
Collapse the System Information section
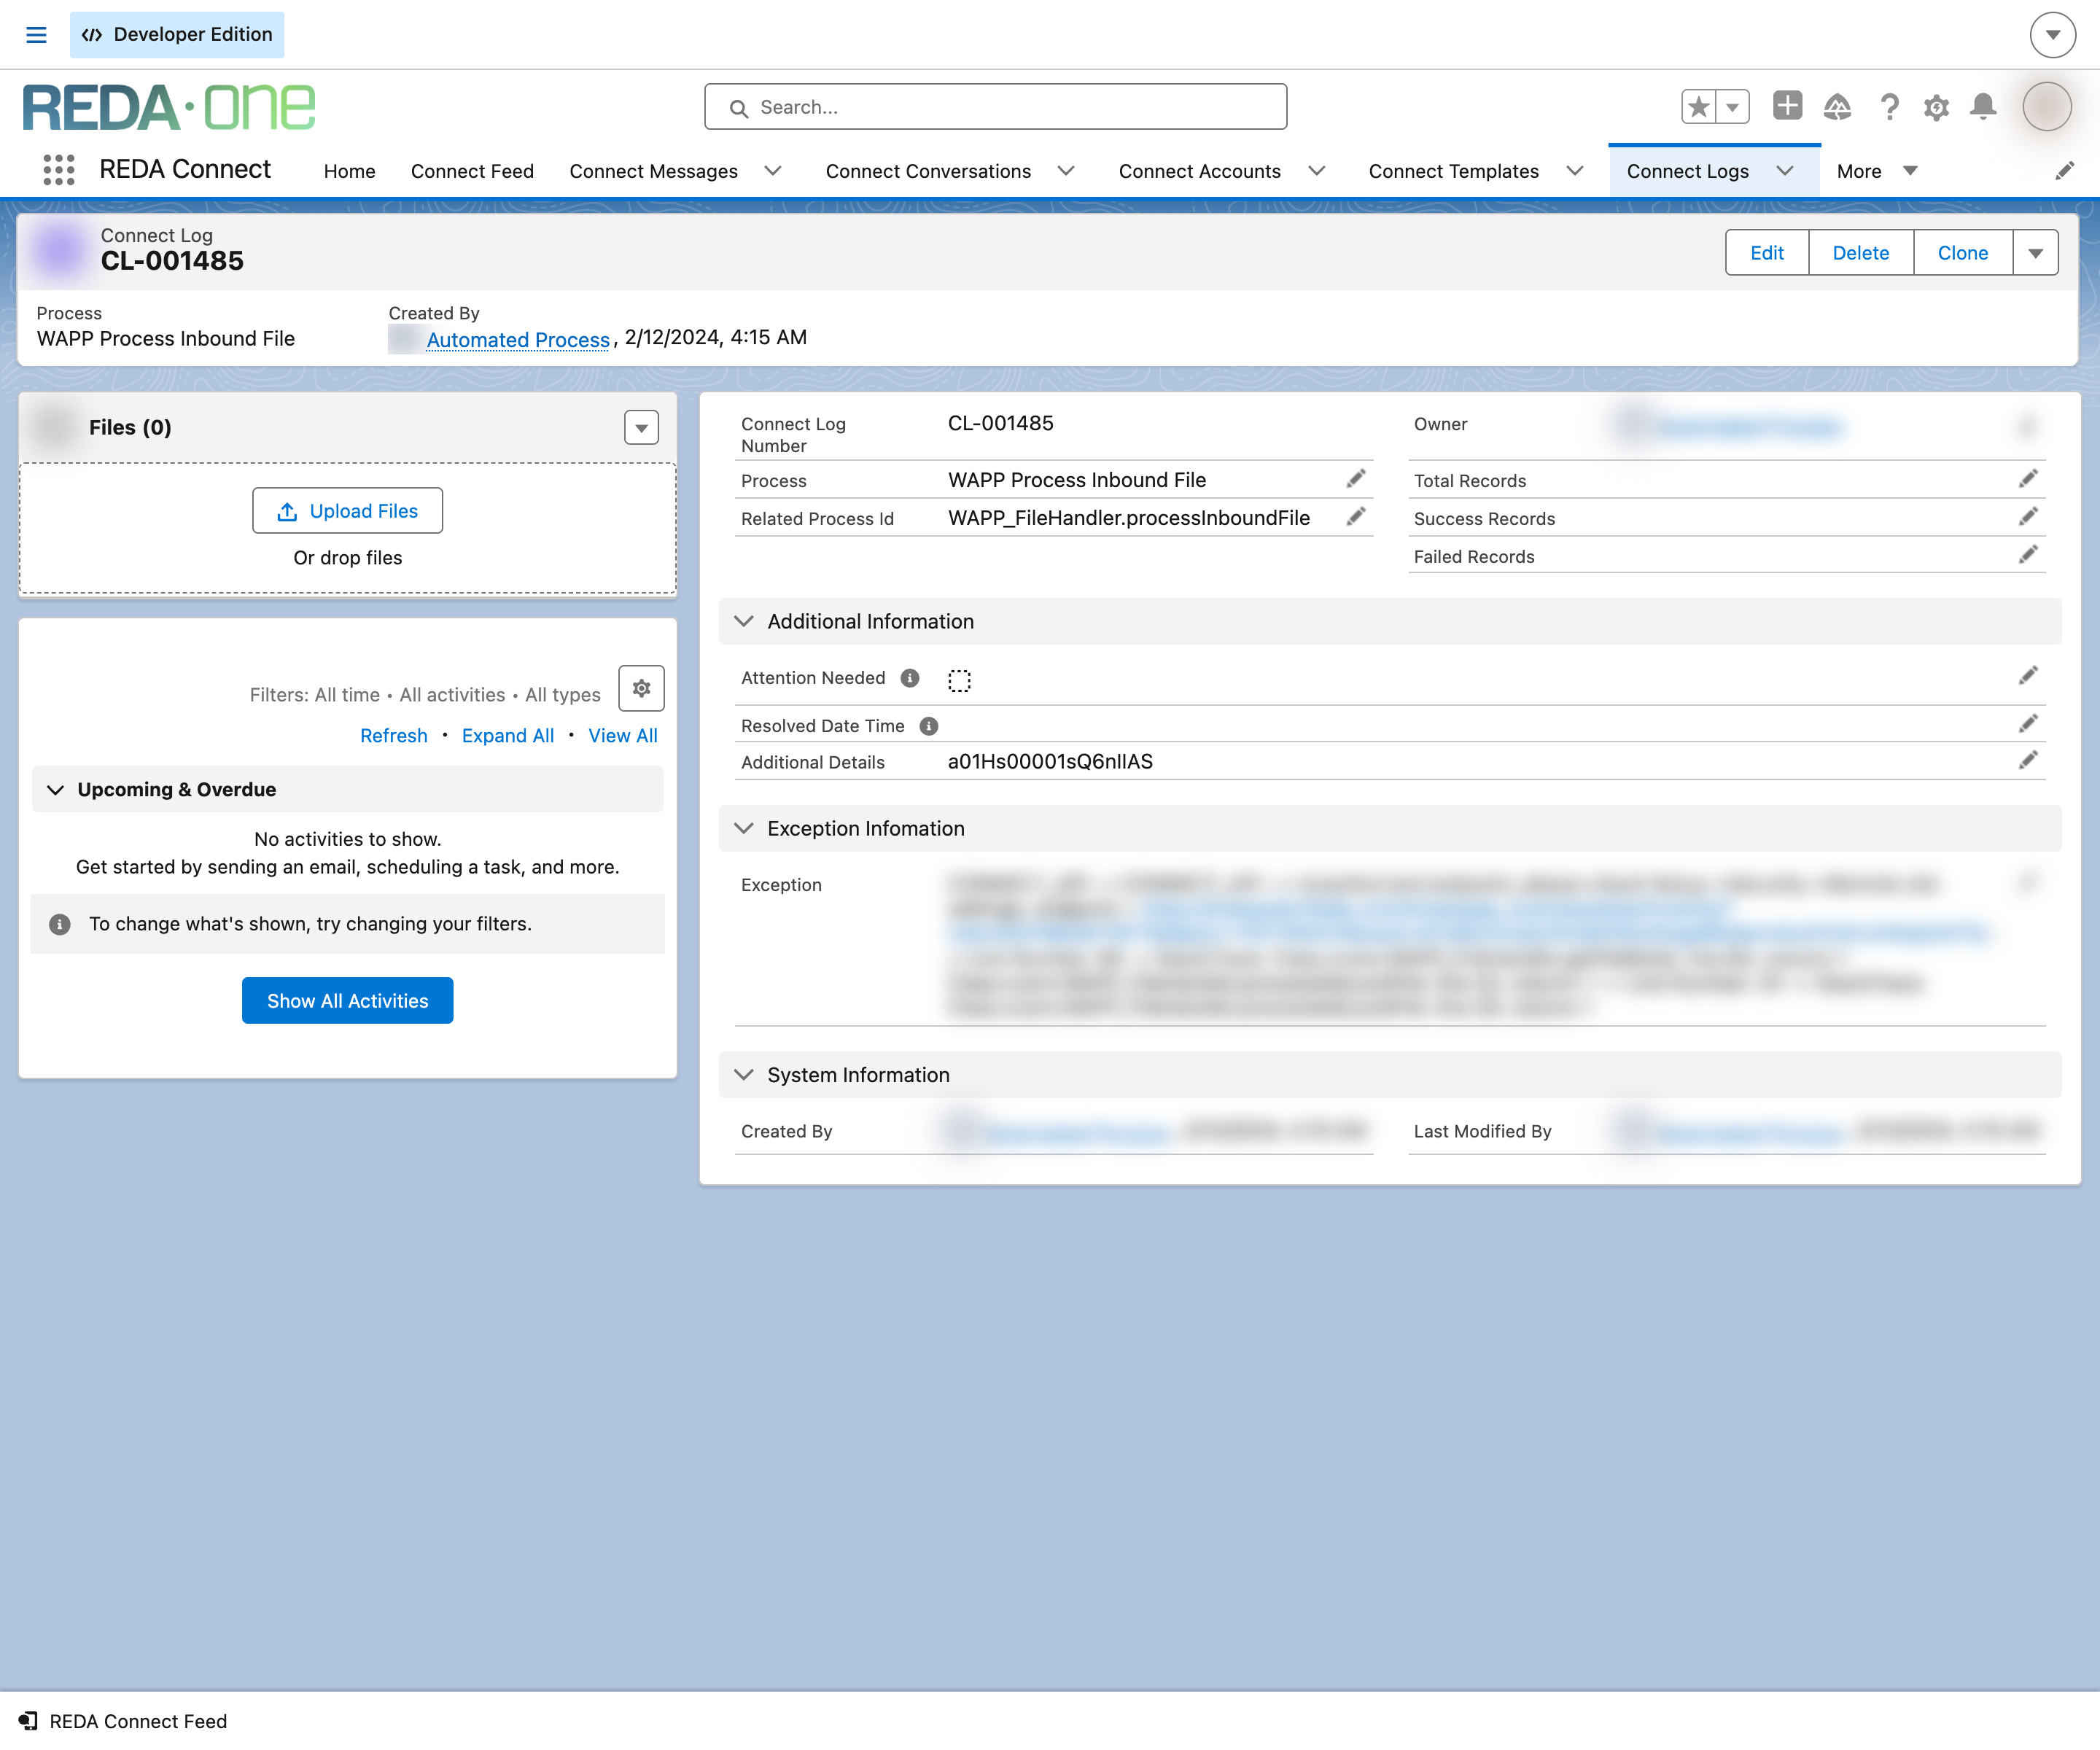[743, 1074]
